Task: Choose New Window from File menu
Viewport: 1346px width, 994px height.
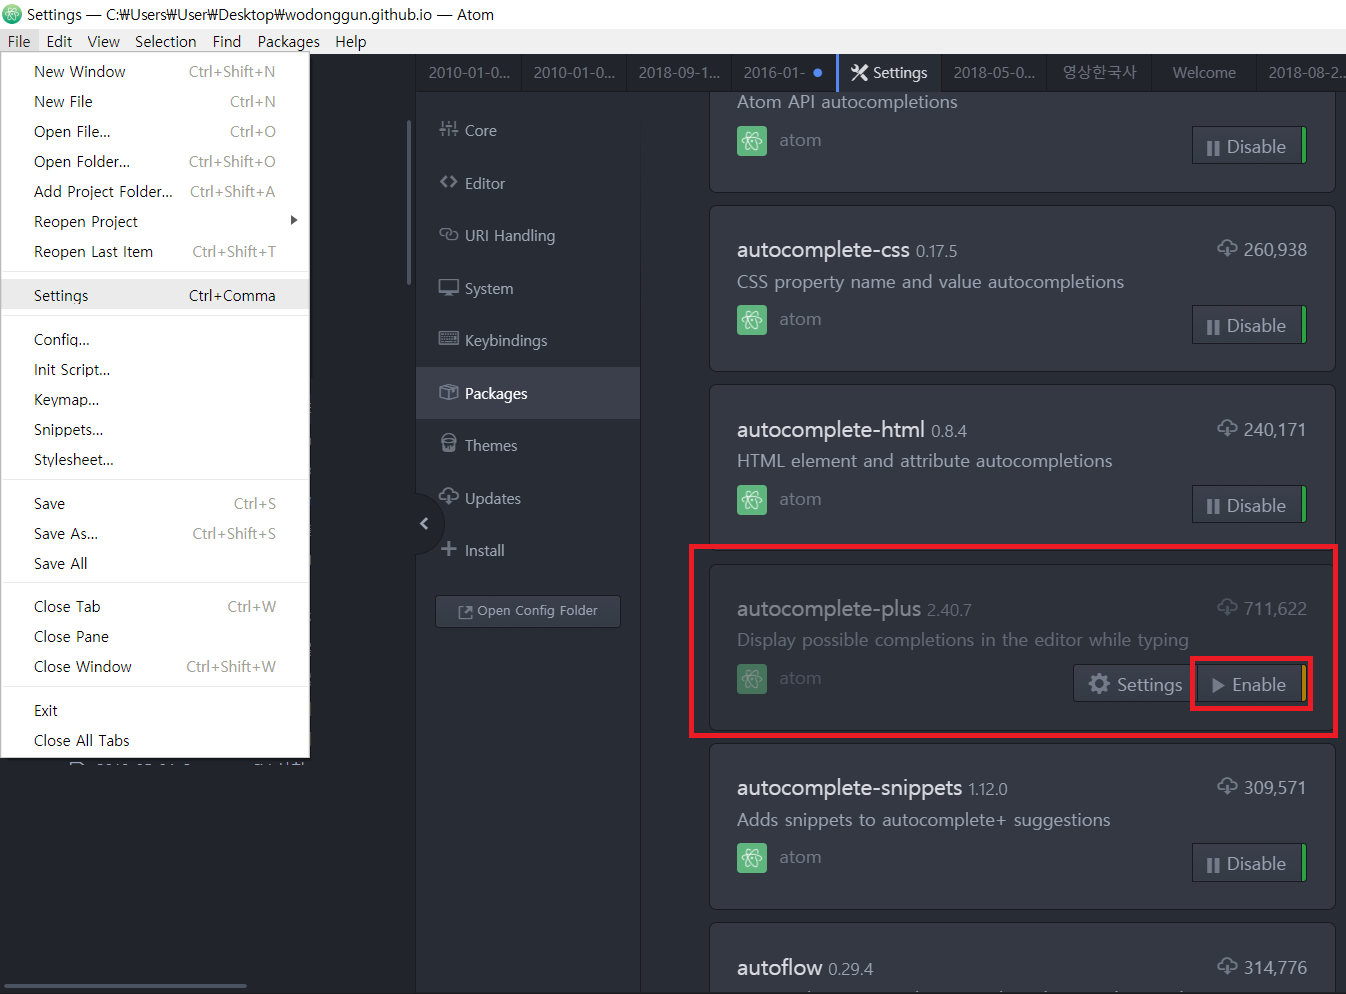Action: click(x=155, y=71)
